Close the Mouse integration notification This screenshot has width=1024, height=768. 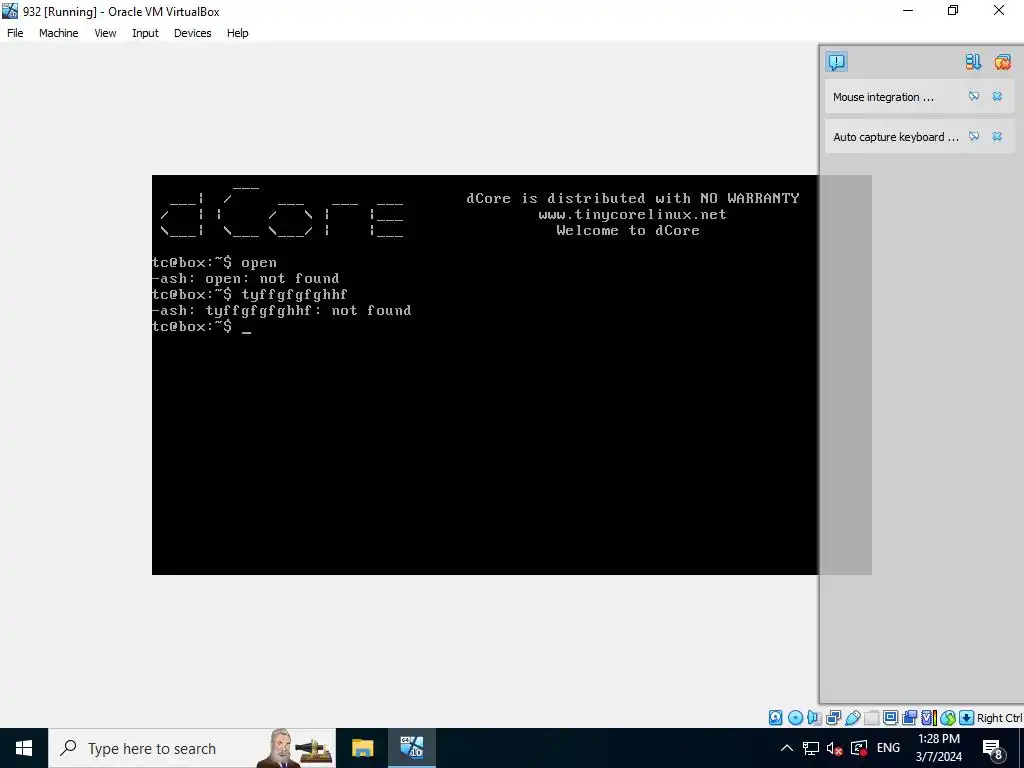(997, 97)
